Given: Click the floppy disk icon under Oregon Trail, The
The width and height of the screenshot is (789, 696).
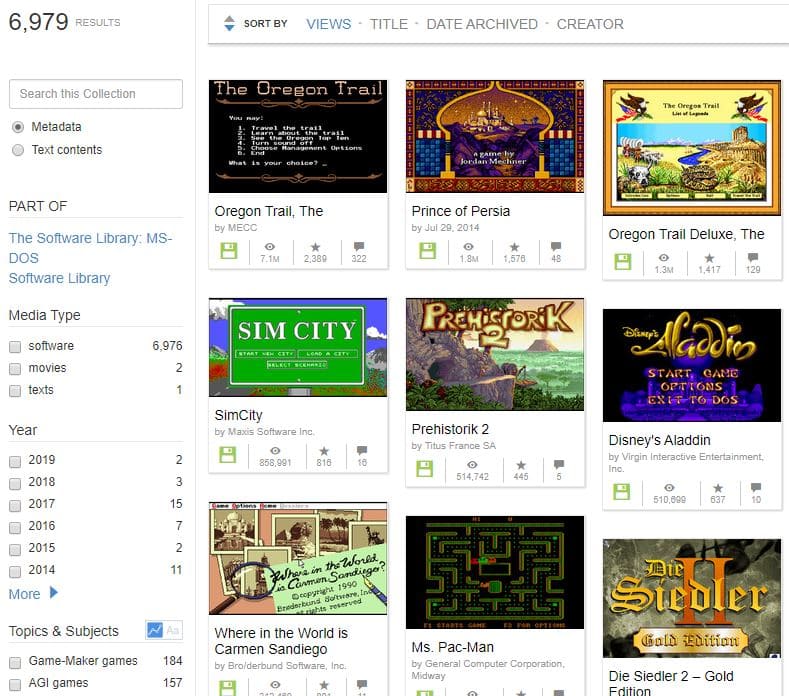Looking at the screenshot, I should click(x=229, y=251).
